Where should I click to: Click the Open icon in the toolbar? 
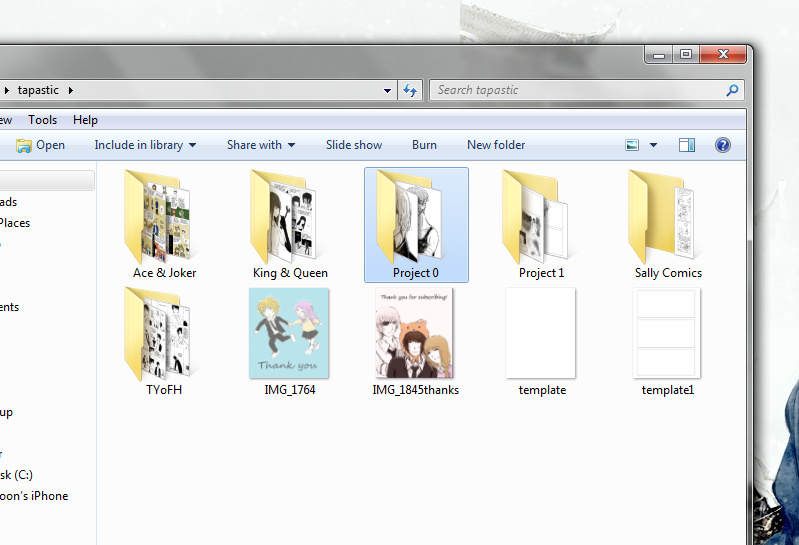pyautogui.click(x=23, y=146)
